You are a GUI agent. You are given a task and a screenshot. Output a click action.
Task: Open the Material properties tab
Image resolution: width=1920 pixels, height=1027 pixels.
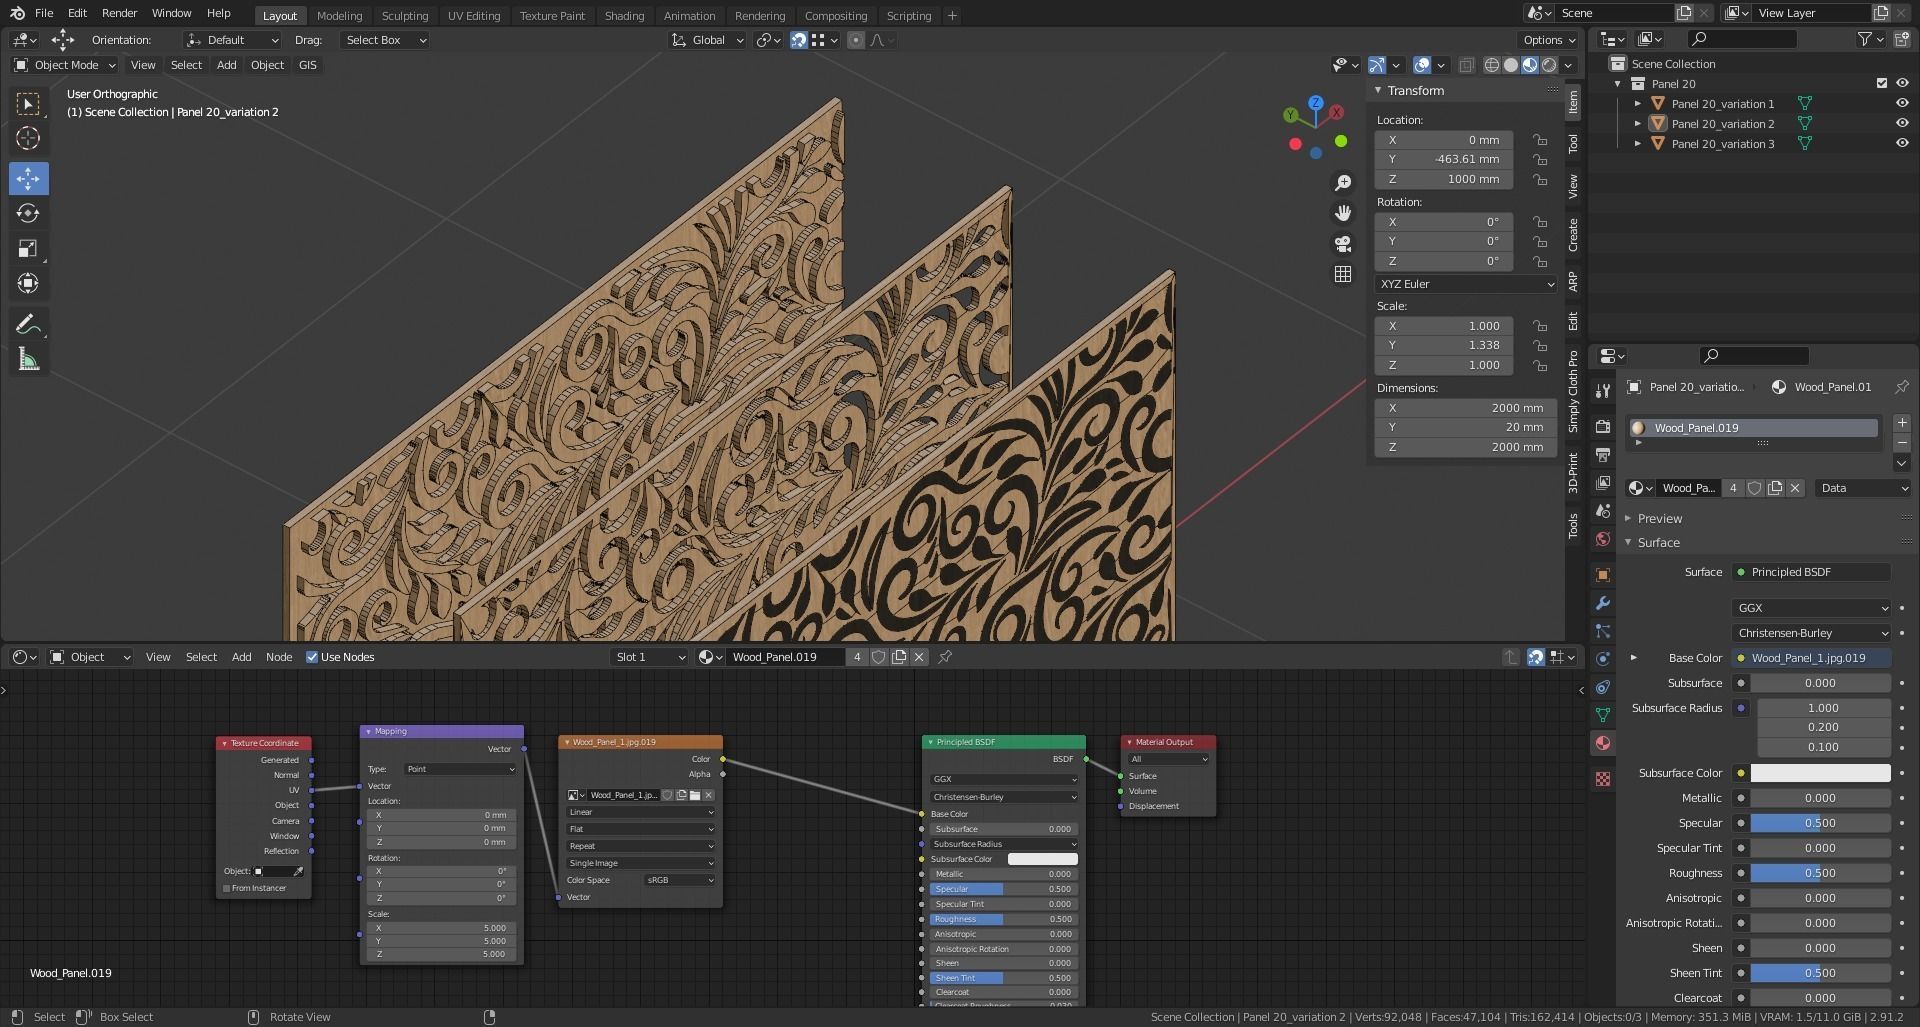click(x=1603, y=743)
